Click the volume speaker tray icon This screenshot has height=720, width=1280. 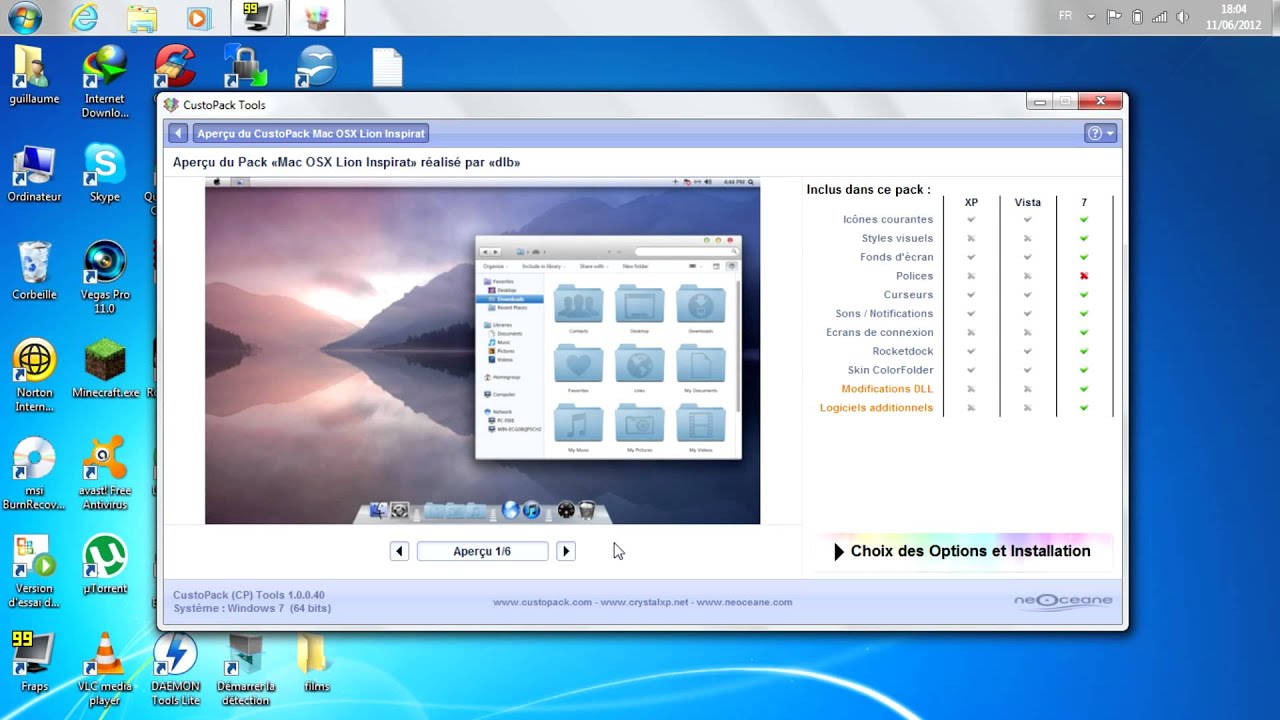click(1183, 17)
